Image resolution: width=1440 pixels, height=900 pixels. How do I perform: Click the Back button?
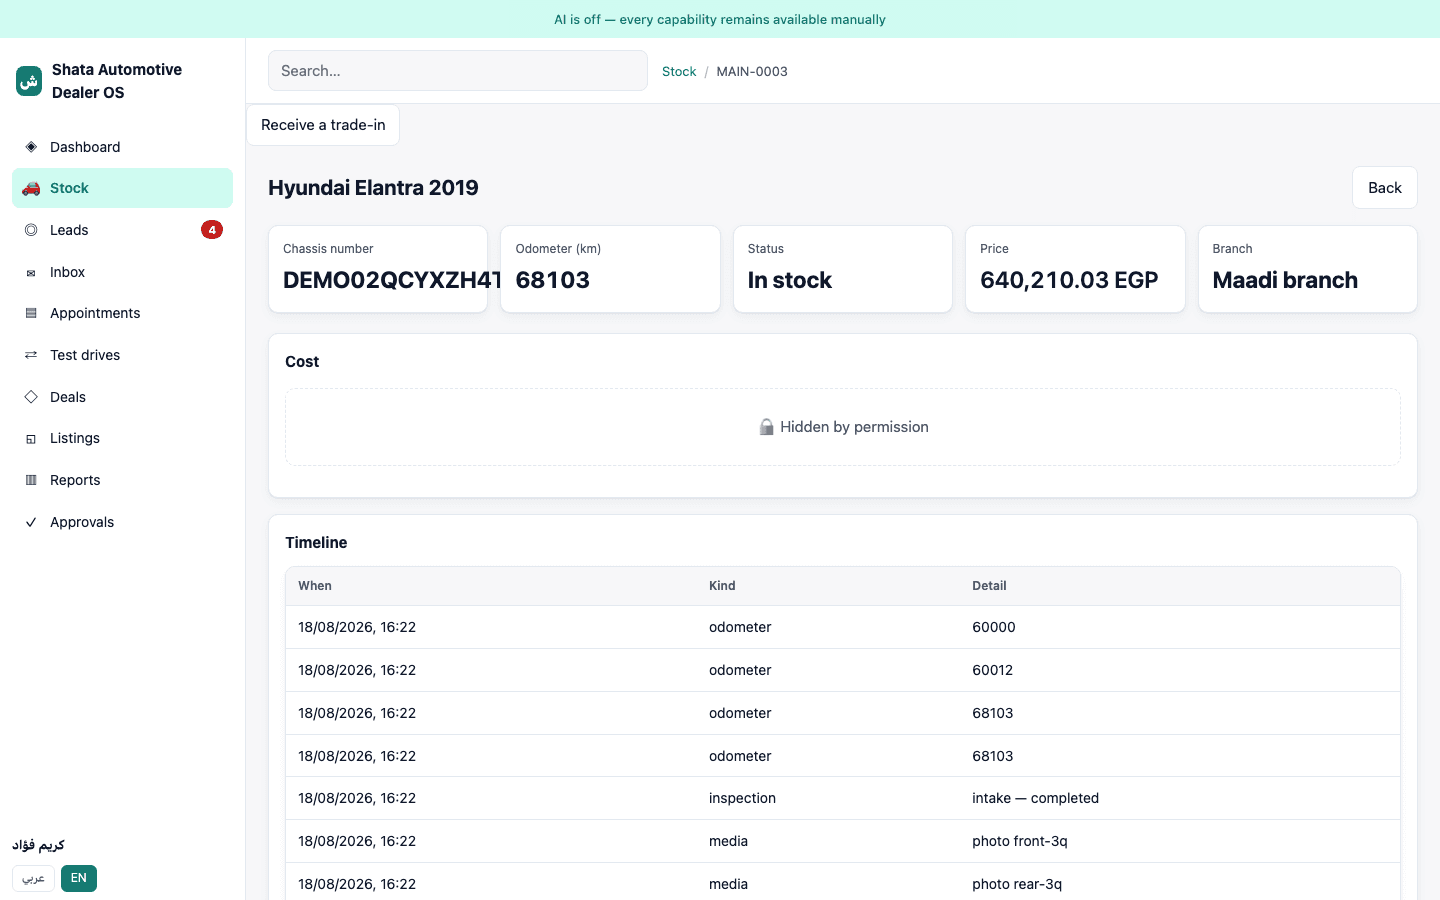coord(1385,188)
